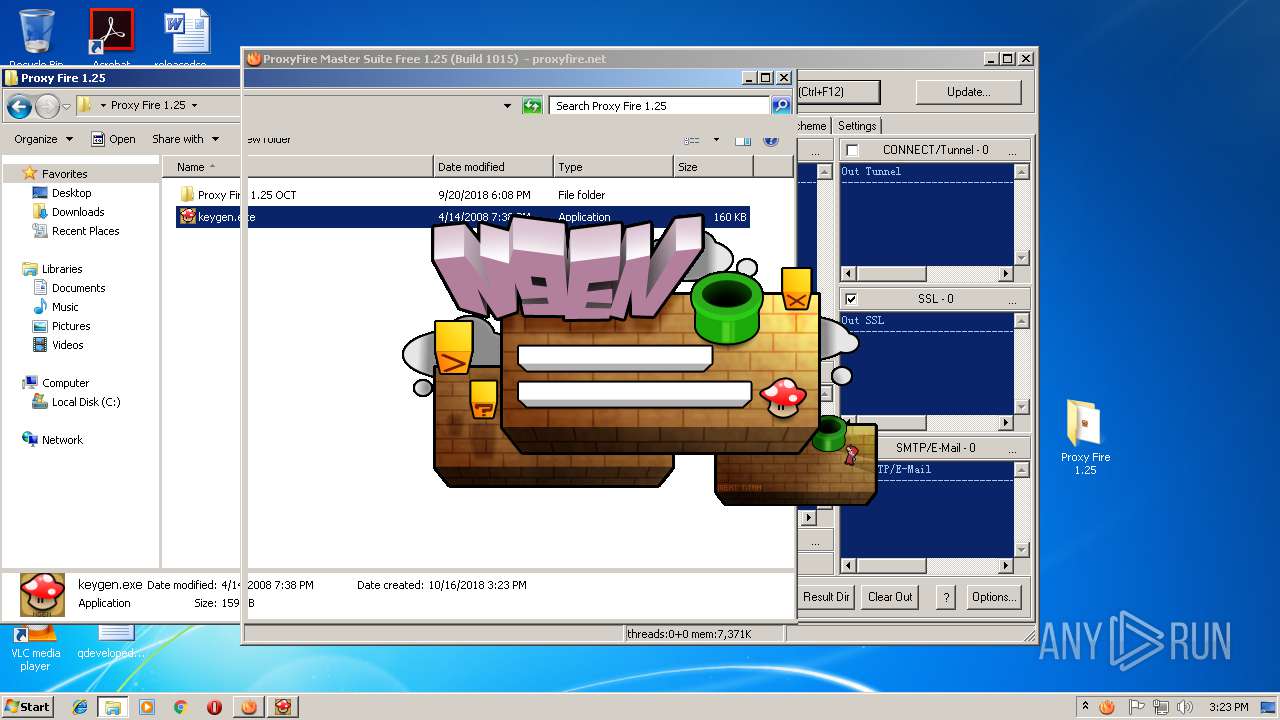This screenshot has width=1280, height=720.
Task: Open Proxy Fire 1.25 desktop folder
Action: tap(1085, 437)
